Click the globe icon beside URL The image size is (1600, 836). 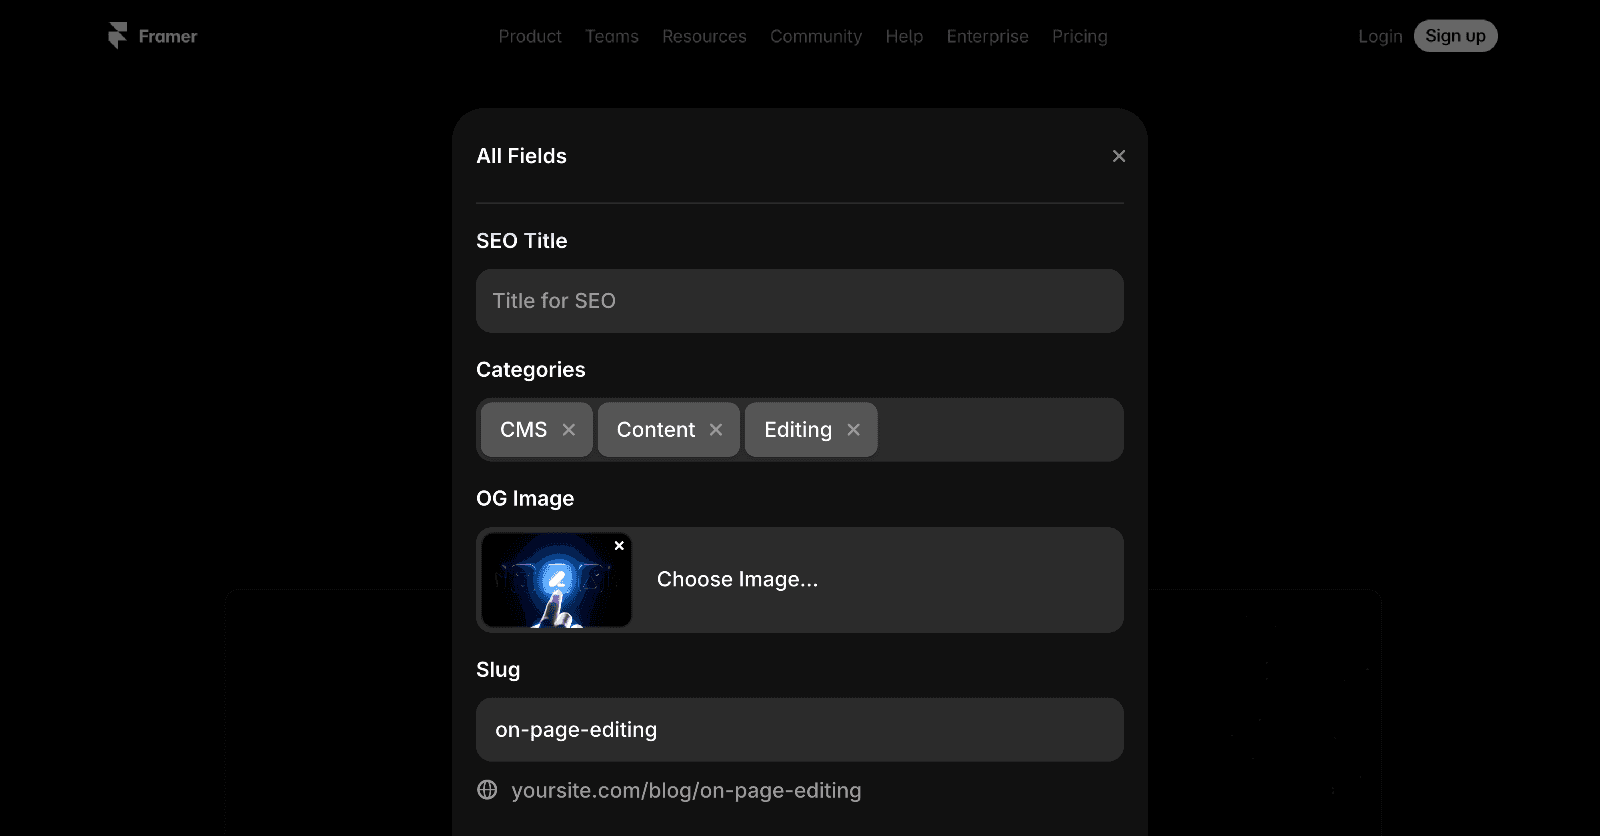click(487, 790)
